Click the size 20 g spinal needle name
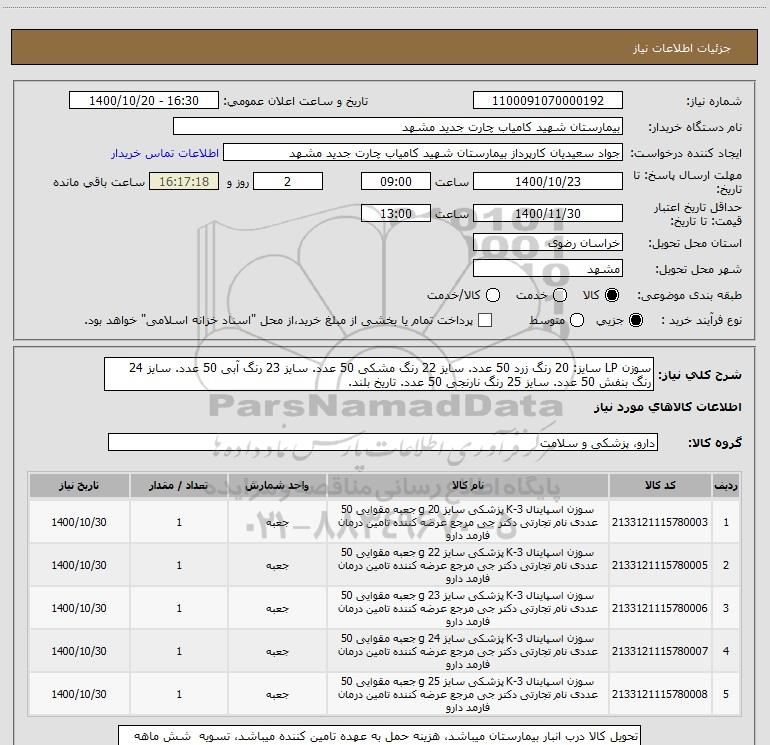This screenshot has height=745, width=770. [468, 522]
